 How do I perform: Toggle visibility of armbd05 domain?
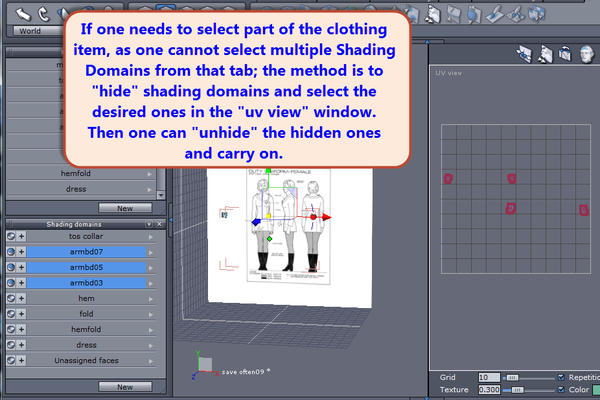[11, 267]
